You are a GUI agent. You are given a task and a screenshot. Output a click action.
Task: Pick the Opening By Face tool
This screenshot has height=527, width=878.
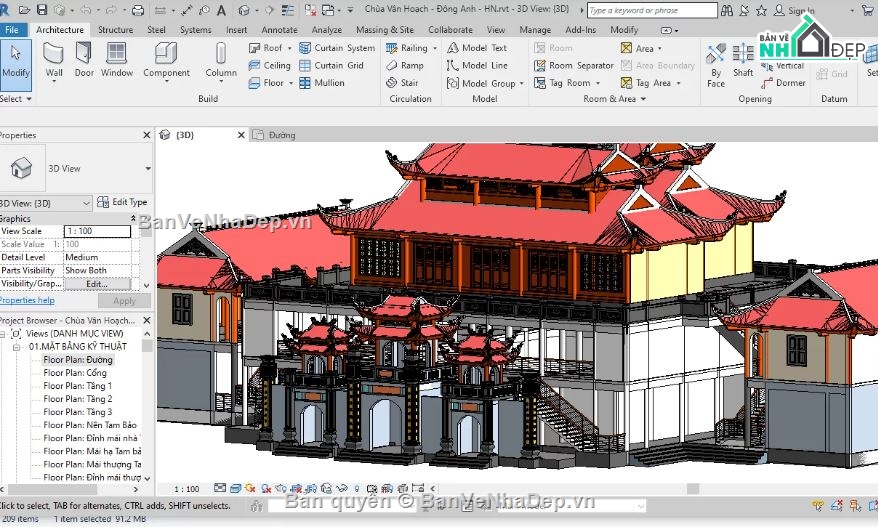click(716, 61)
